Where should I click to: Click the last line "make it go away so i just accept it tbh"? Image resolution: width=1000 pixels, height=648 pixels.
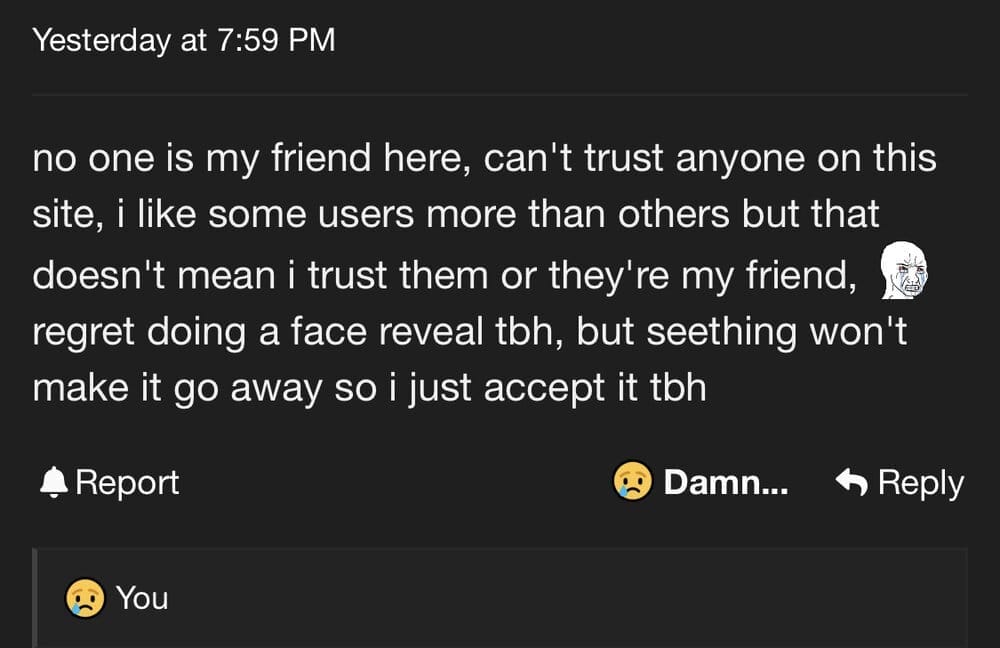click(369, 388)
